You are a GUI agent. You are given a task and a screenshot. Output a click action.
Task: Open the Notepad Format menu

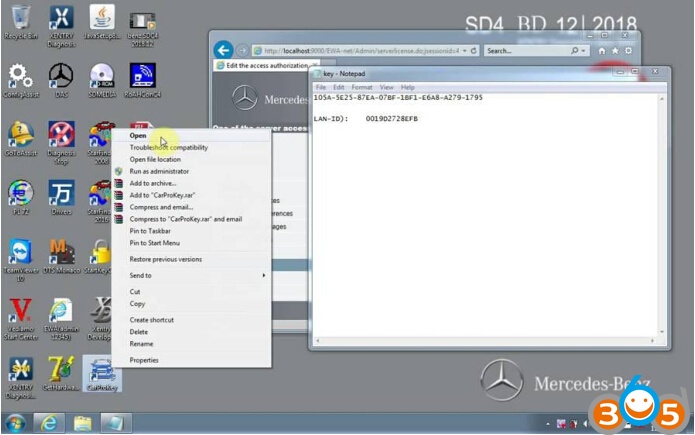pyautogui.click(x=362, y=87)
